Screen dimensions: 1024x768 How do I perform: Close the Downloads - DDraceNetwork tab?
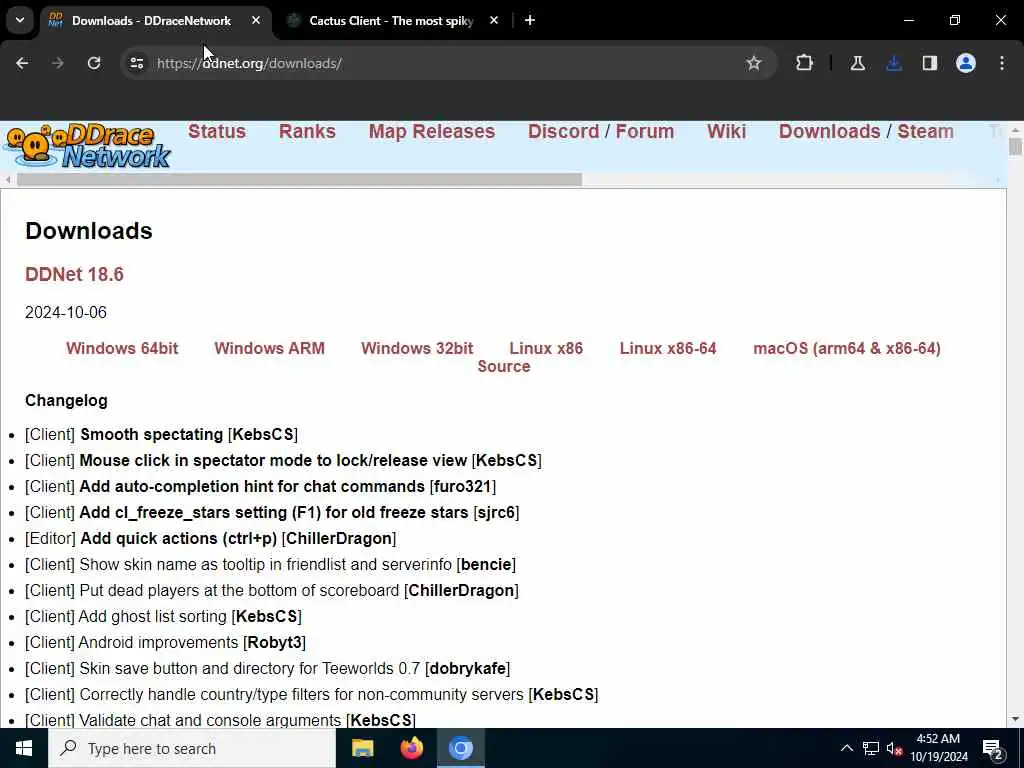coord(256,20)
